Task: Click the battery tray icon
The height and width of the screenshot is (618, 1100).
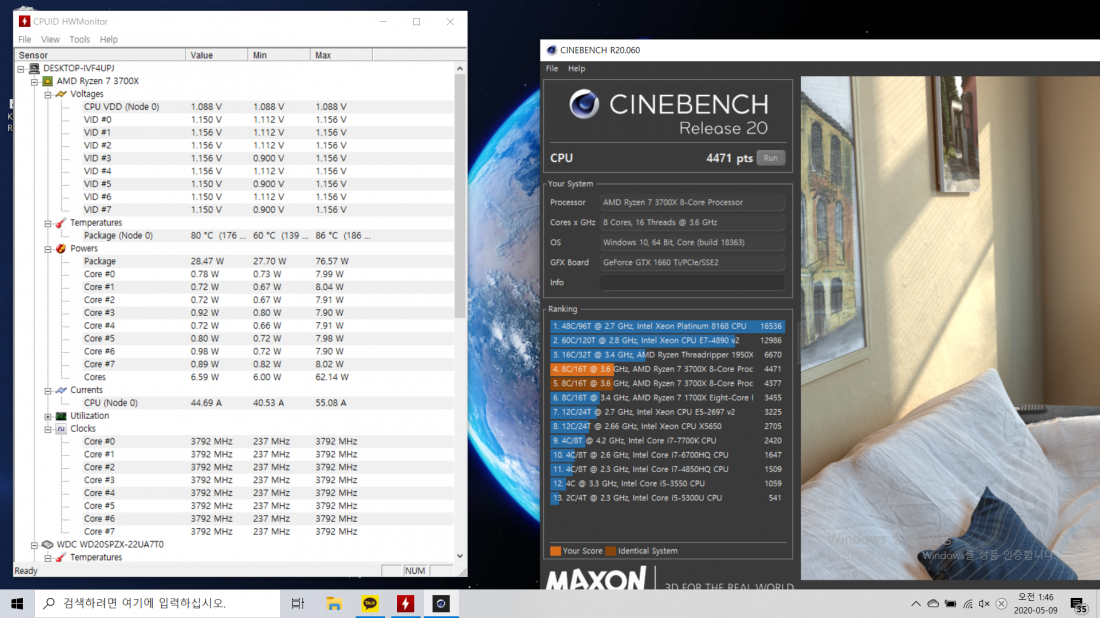Action: pos(951,603)
